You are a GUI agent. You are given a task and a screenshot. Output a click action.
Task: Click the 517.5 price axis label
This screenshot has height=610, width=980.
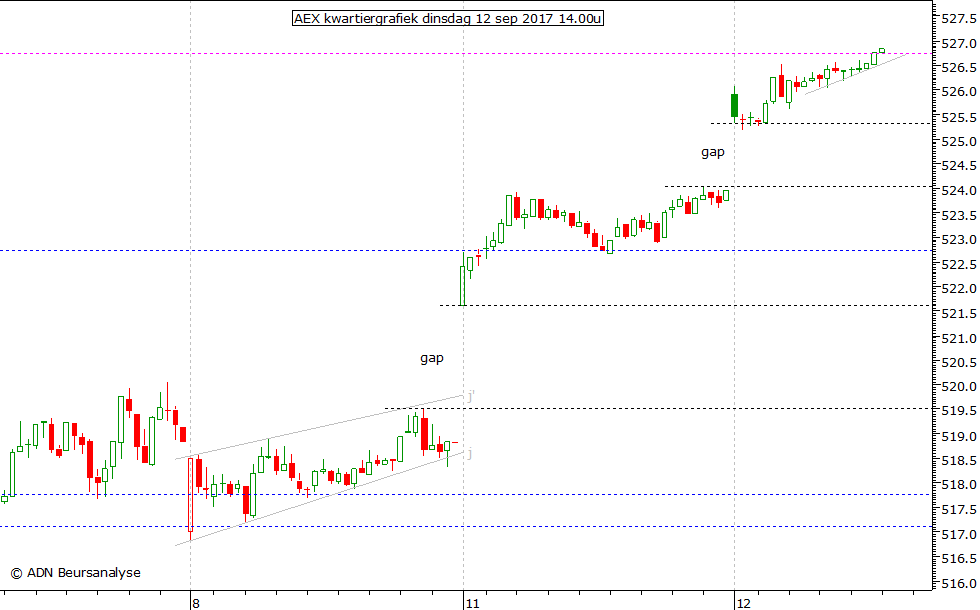point(959,510)
